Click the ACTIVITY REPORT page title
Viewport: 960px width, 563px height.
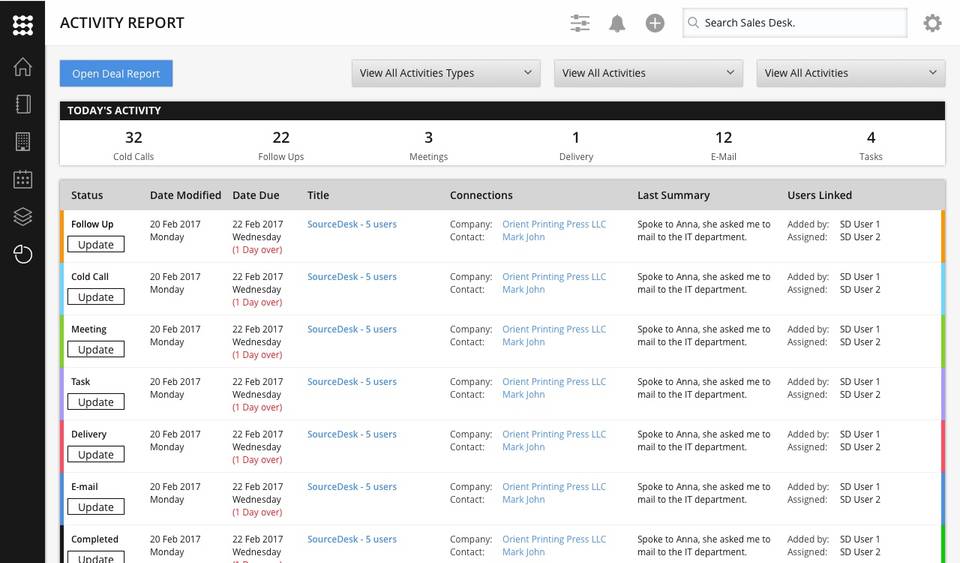coord(122,23)
